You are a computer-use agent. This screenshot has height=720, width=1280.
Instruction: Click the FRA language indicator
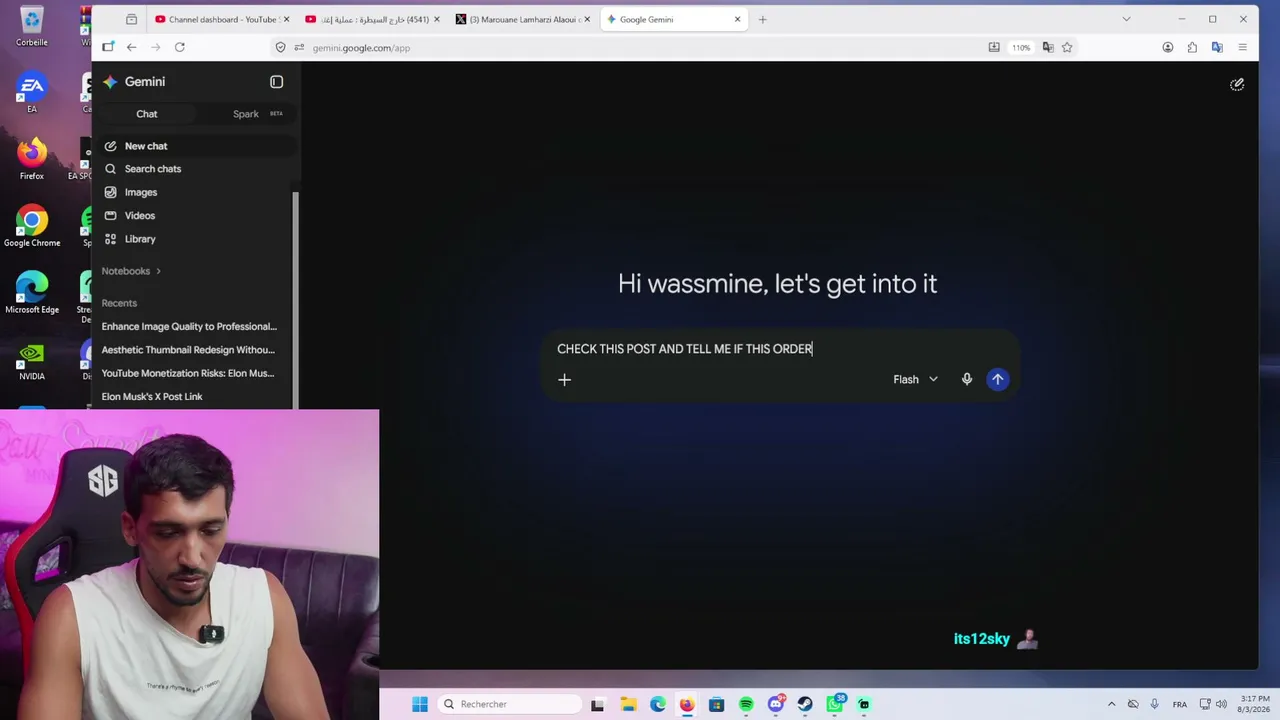coord(1180,704)
